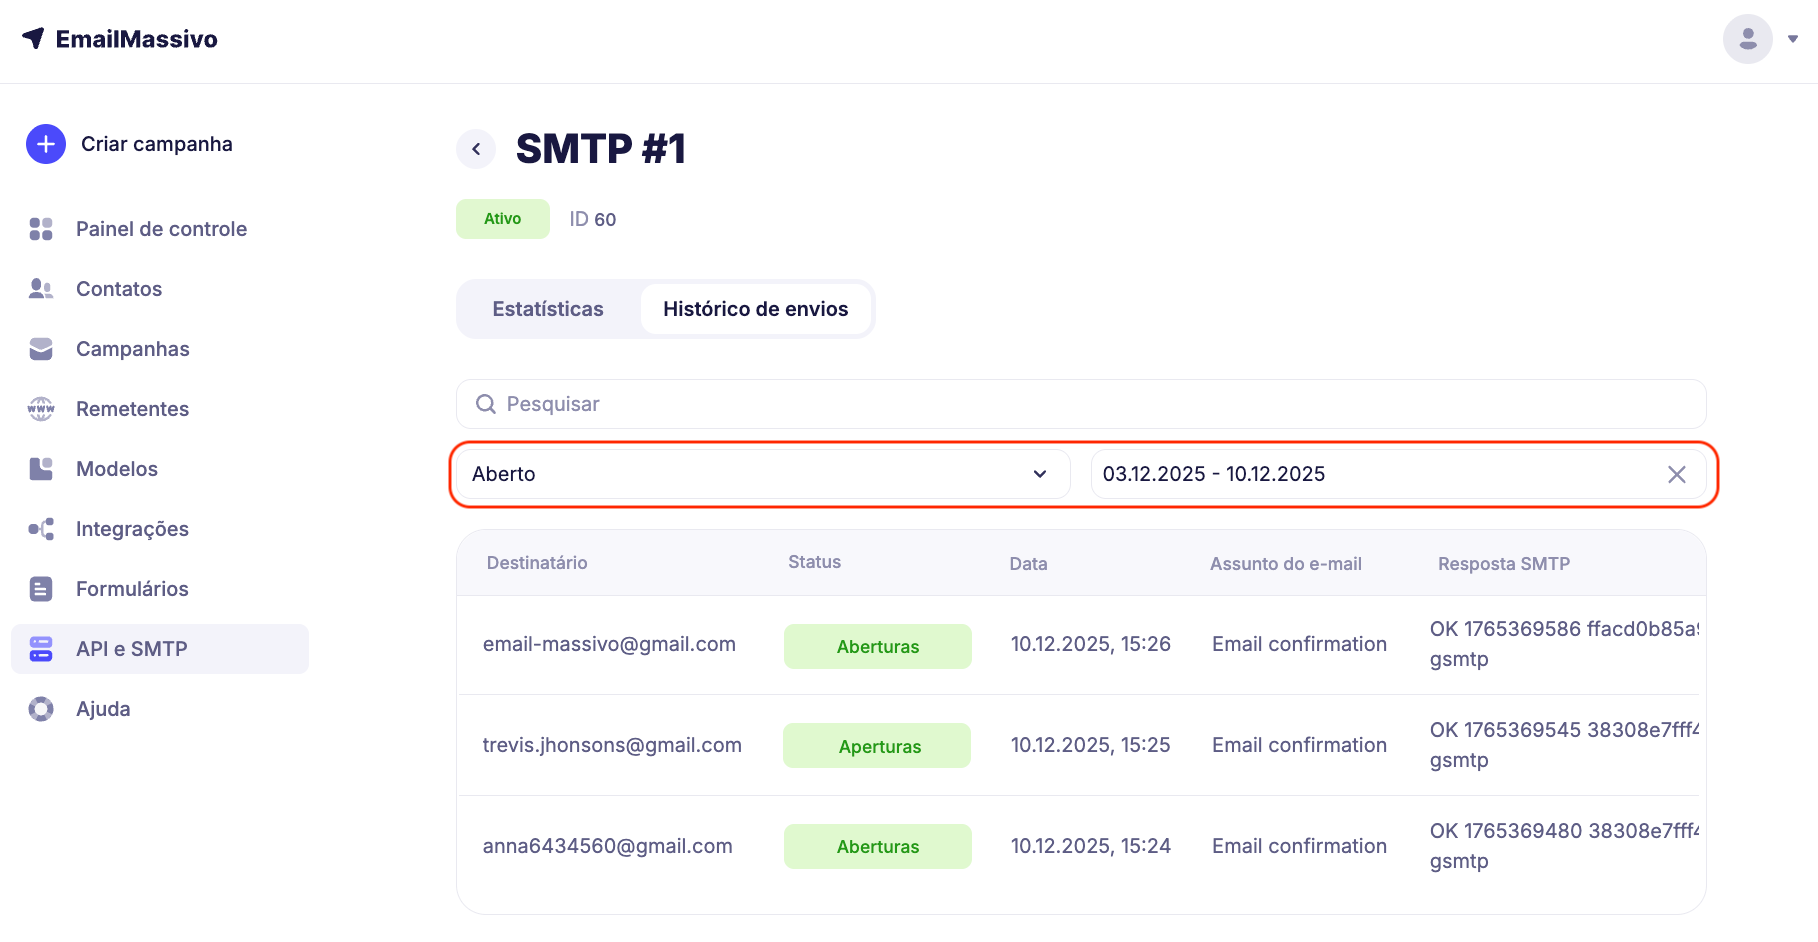Click the user avatar in header
1818x942 pixels.
[x=1747, y=39]
